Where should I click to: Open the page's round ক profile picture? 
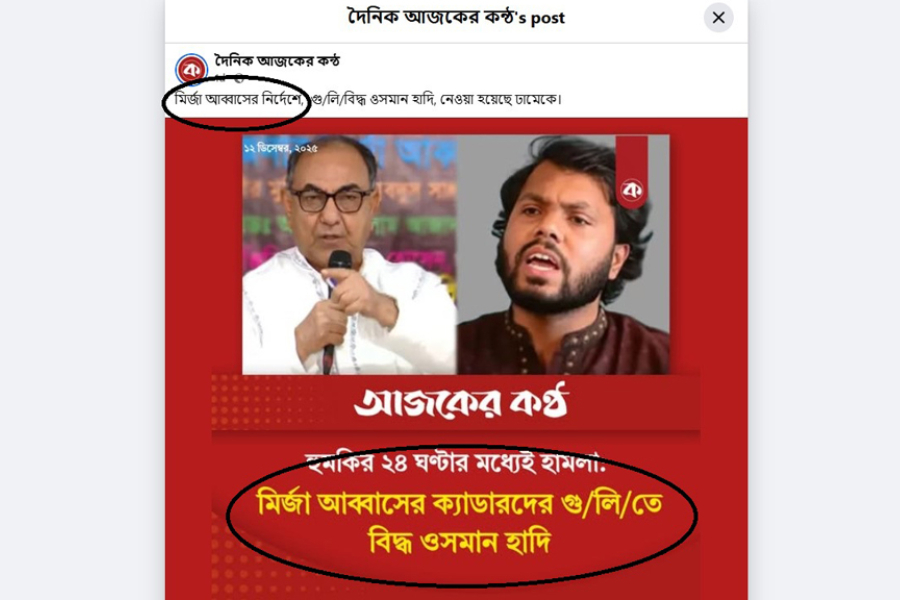(191, 69)
